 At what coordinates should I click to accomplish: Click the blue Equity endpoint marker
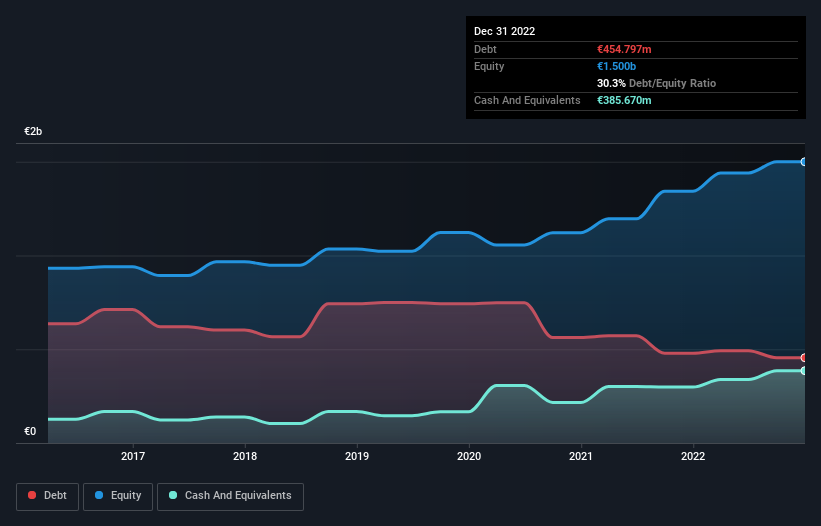click(804, 162)
